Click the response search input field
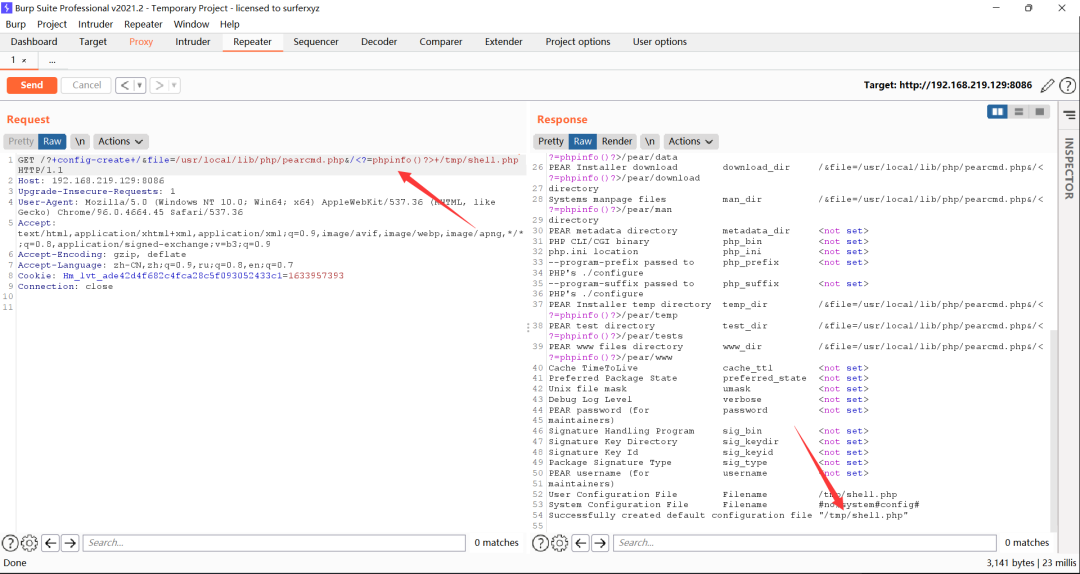Image resolution: width=1080 pixels, height=574 pixels. click(x=804, y=543)
